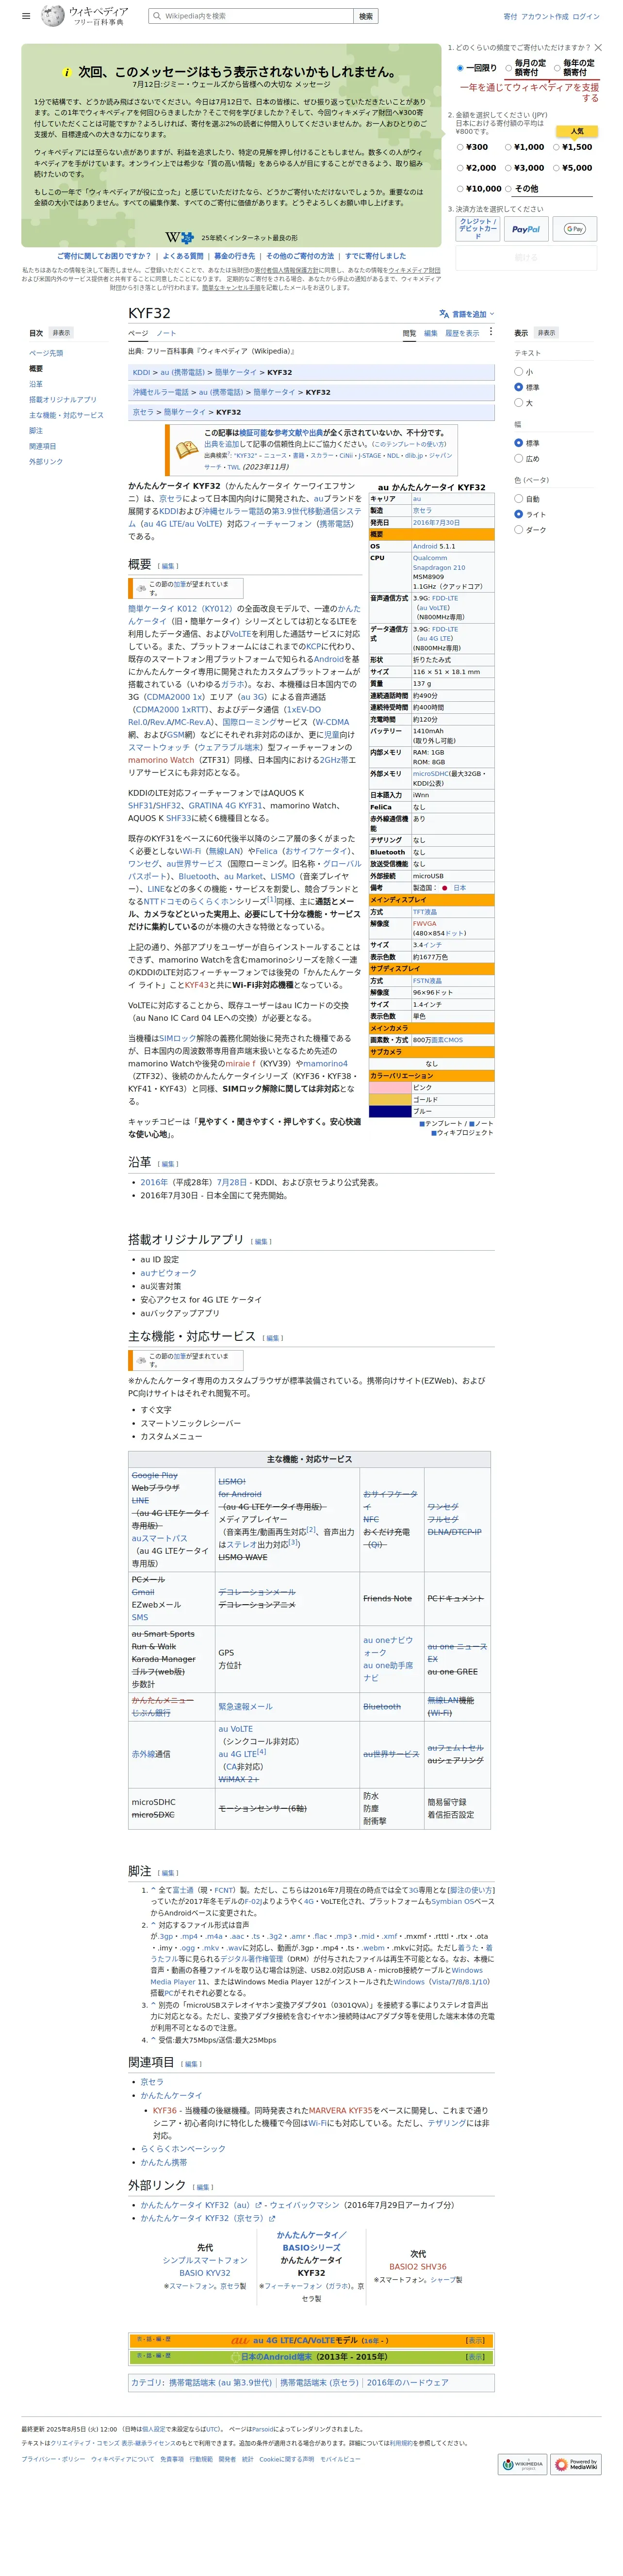Click the Japan flag icon in the infobox
This screenshot has height=2576, width=623.
[x=445, y=887]
